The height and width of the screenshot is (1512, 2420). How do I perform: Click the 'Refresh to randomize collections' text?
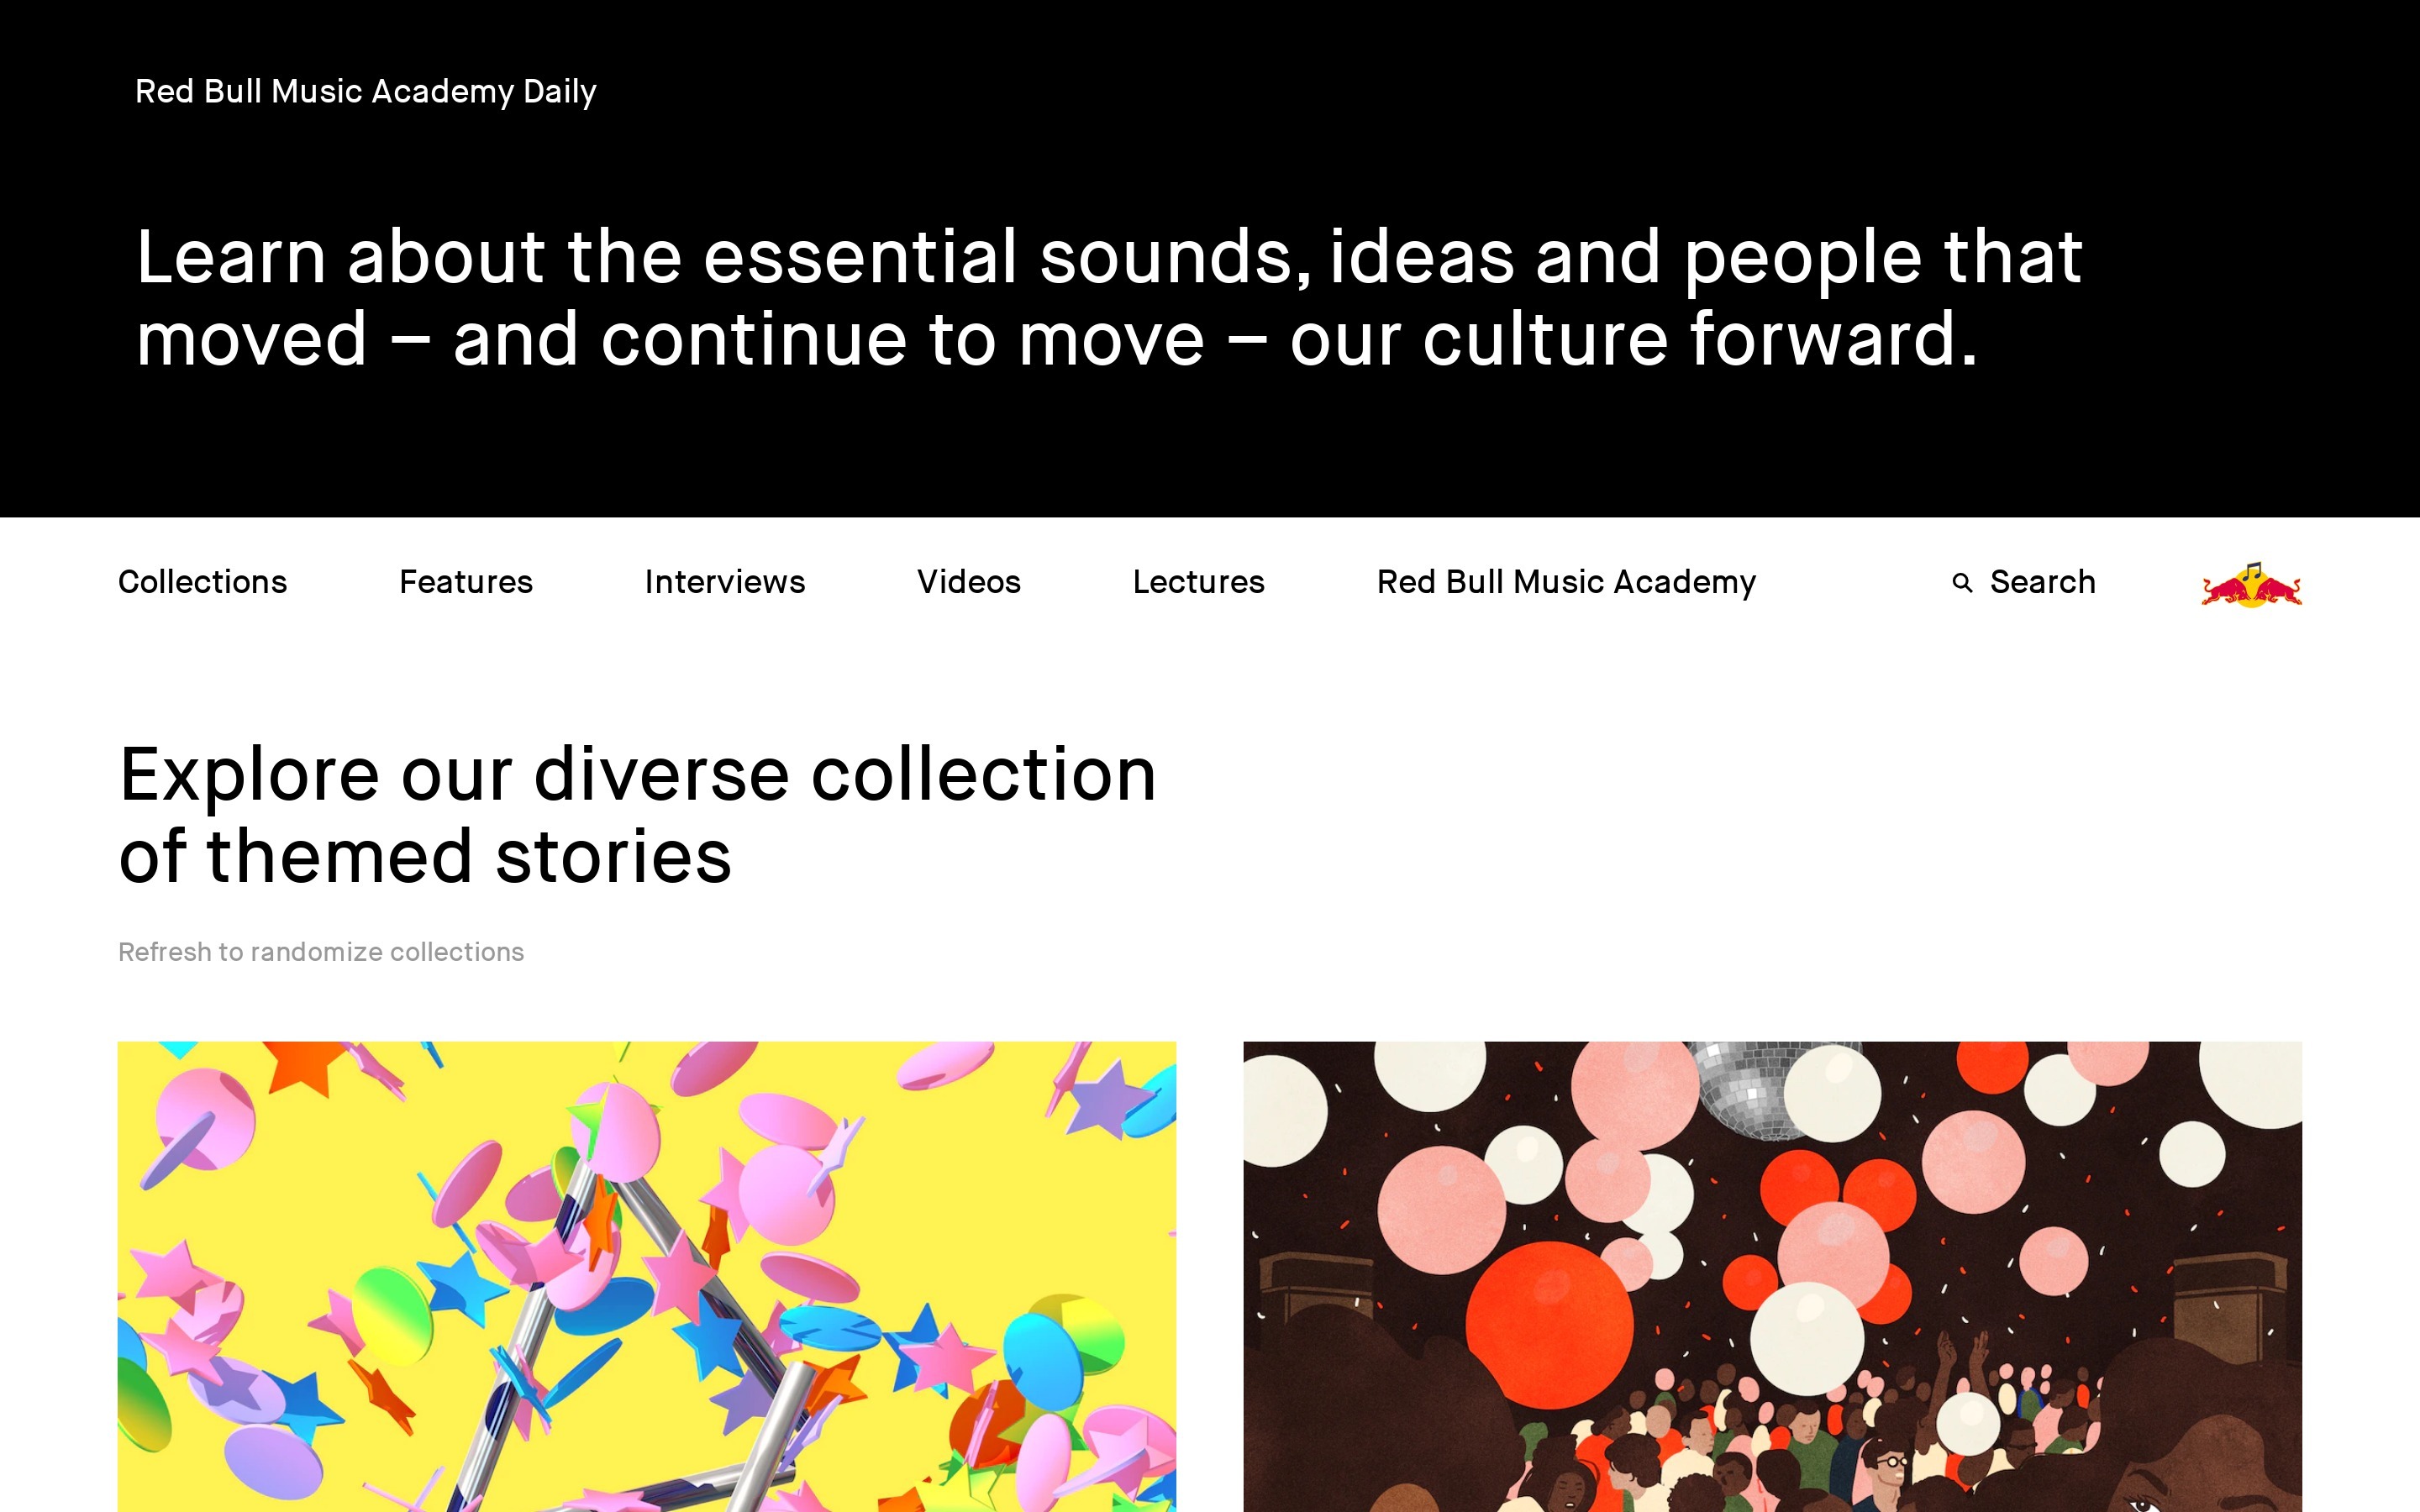[x=320, y=952]
